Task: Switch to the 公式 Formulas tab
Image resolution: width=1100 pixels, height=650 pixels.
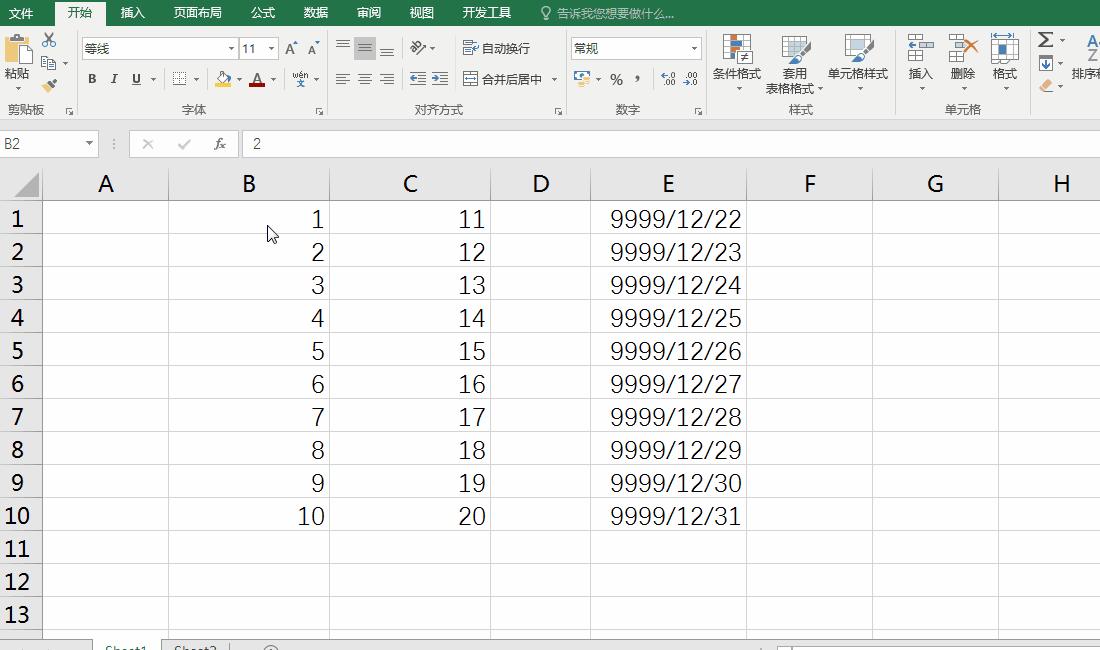Action: (262, 13)
